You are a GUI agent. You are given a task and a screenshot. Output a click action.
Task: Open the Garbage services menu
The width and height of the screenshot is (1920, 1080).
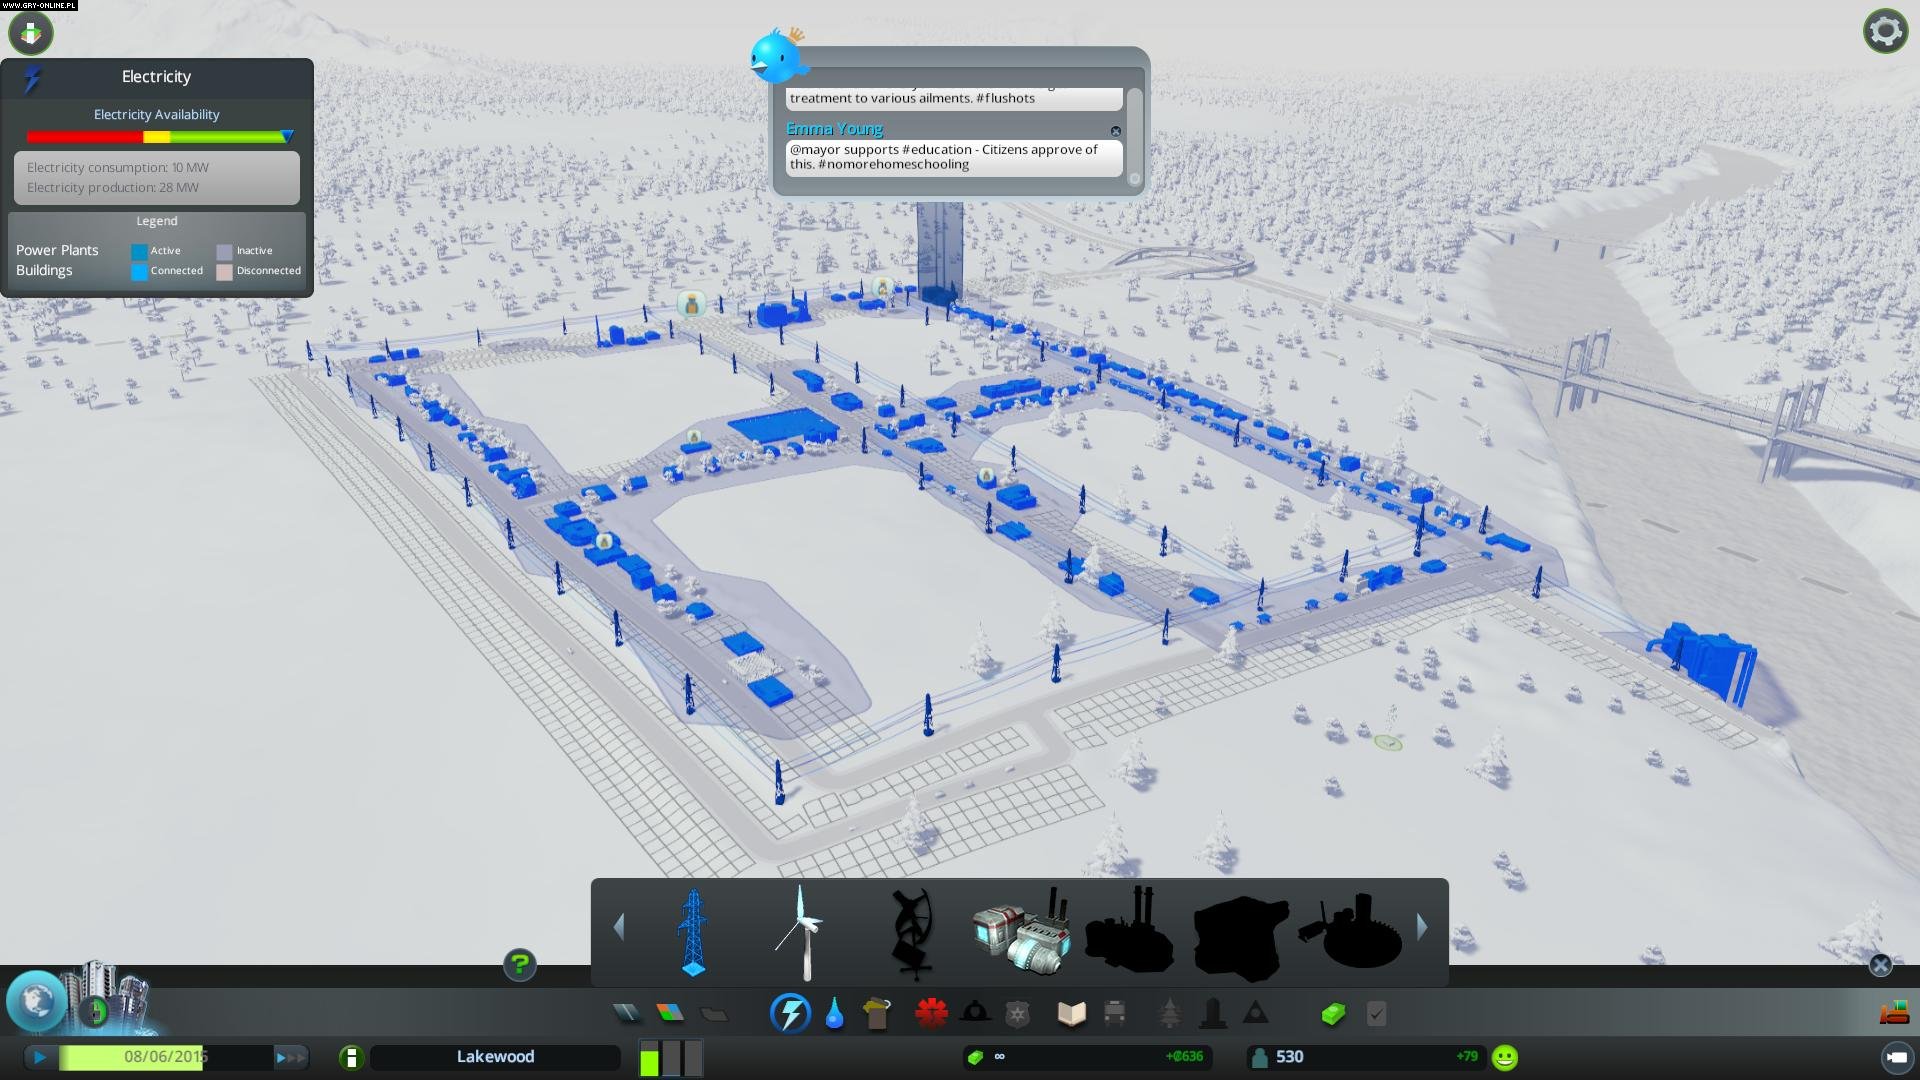[877, 1014]
